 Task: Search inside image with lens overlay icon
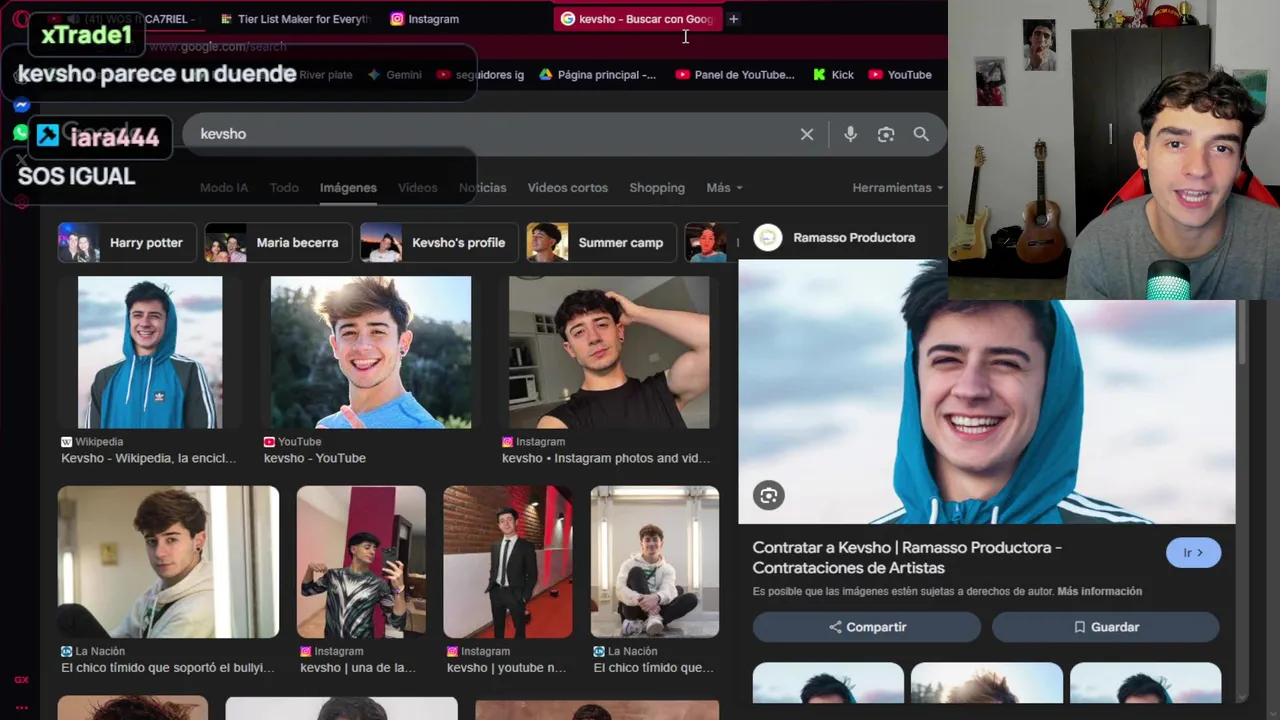769,496
